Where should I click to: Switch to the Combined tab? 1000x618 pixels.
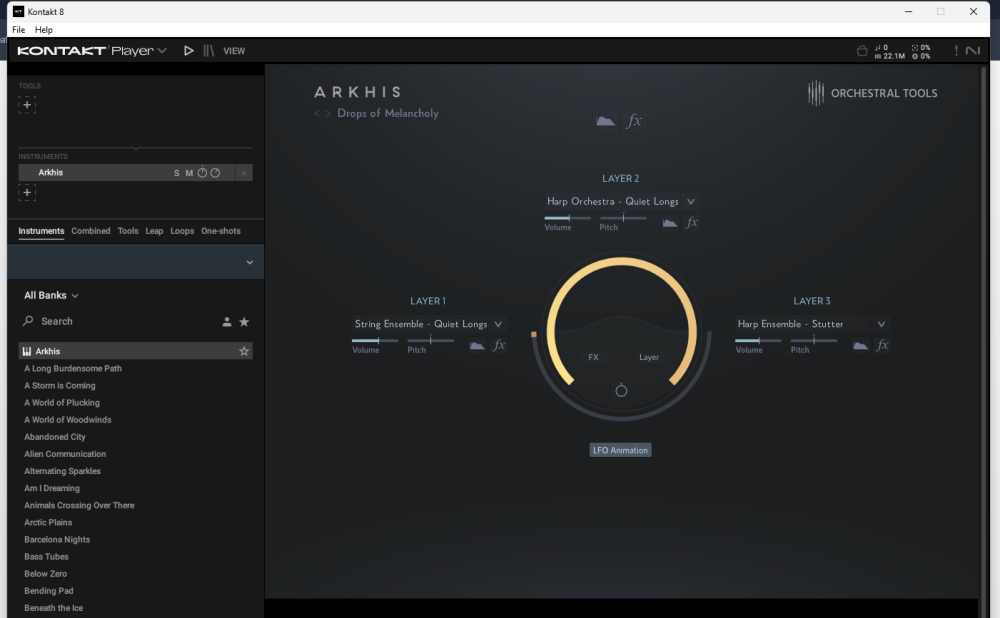pos(91,231)
